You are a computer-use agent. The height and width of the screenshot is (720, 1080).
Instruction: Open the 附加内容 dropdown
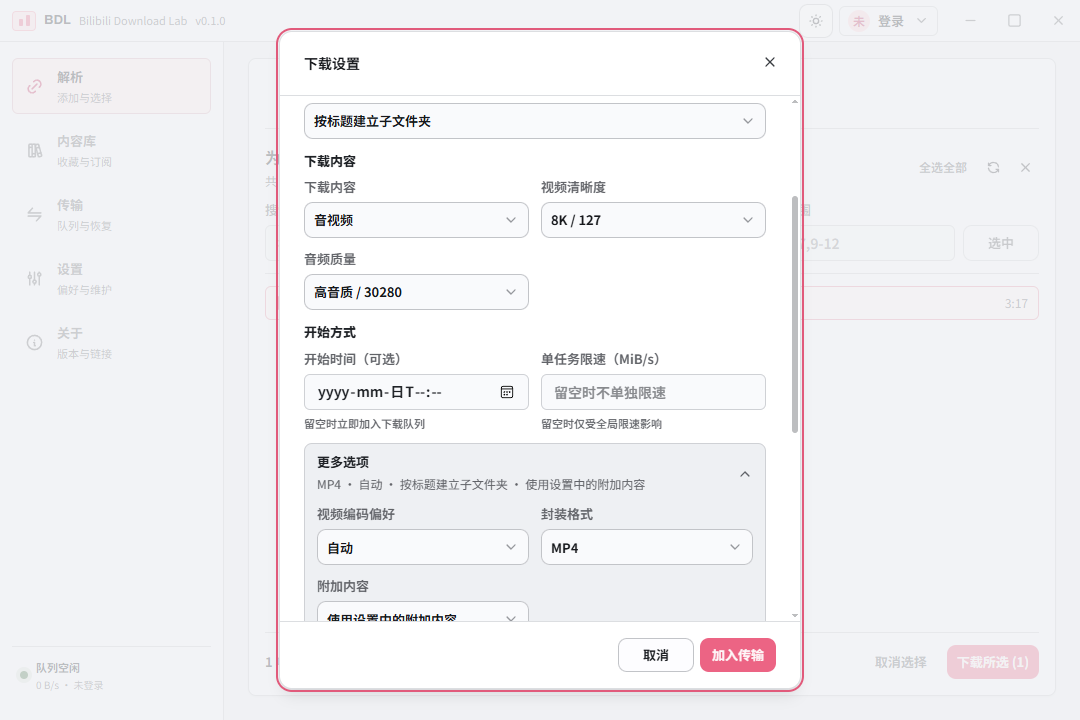pyautogui.click(x=422, y=612)
